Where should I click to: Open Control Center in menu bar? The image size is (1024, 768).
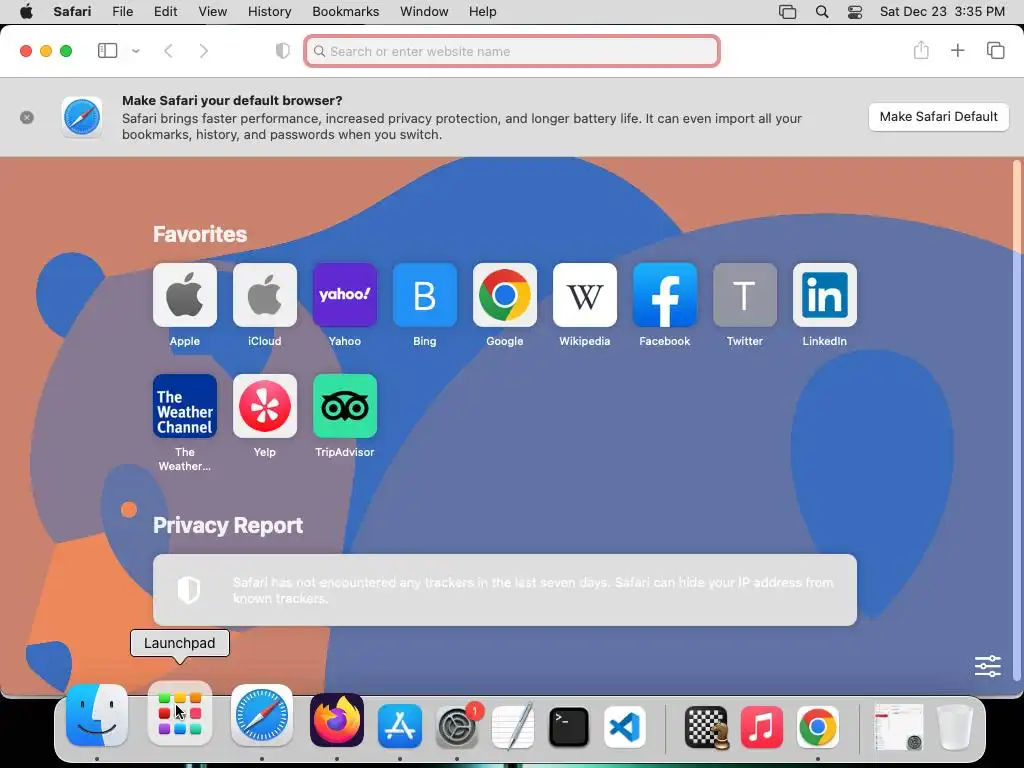[855, 12]
